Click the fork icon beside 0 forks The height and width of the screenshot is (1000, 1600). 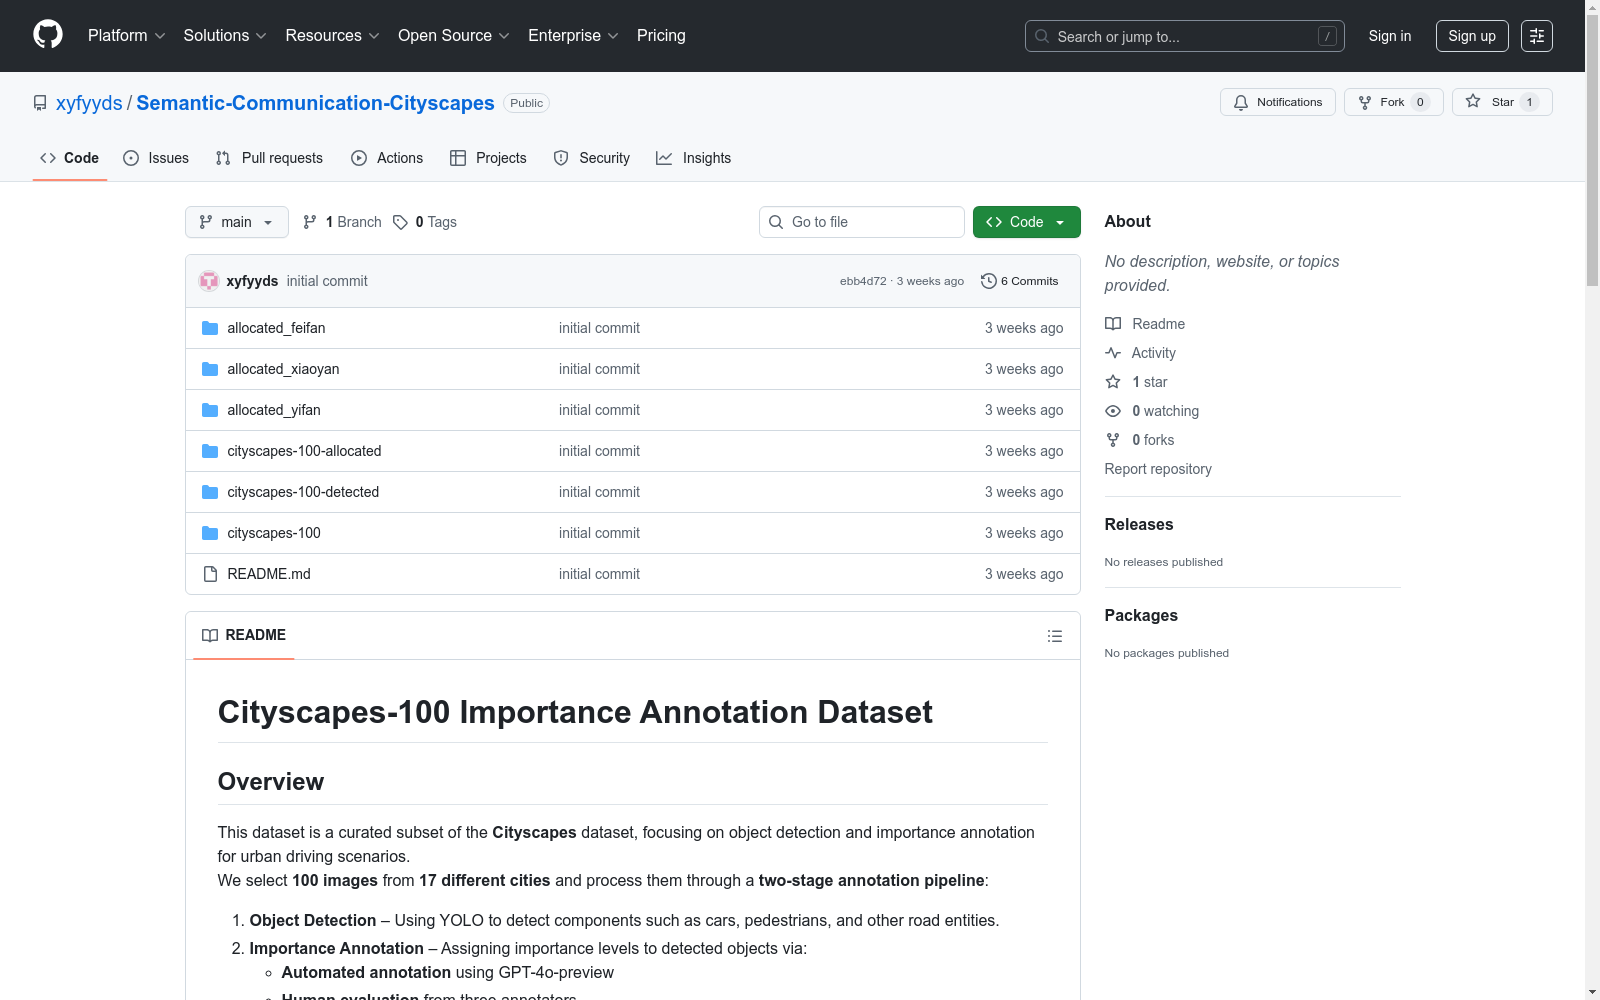(1113, 440)
